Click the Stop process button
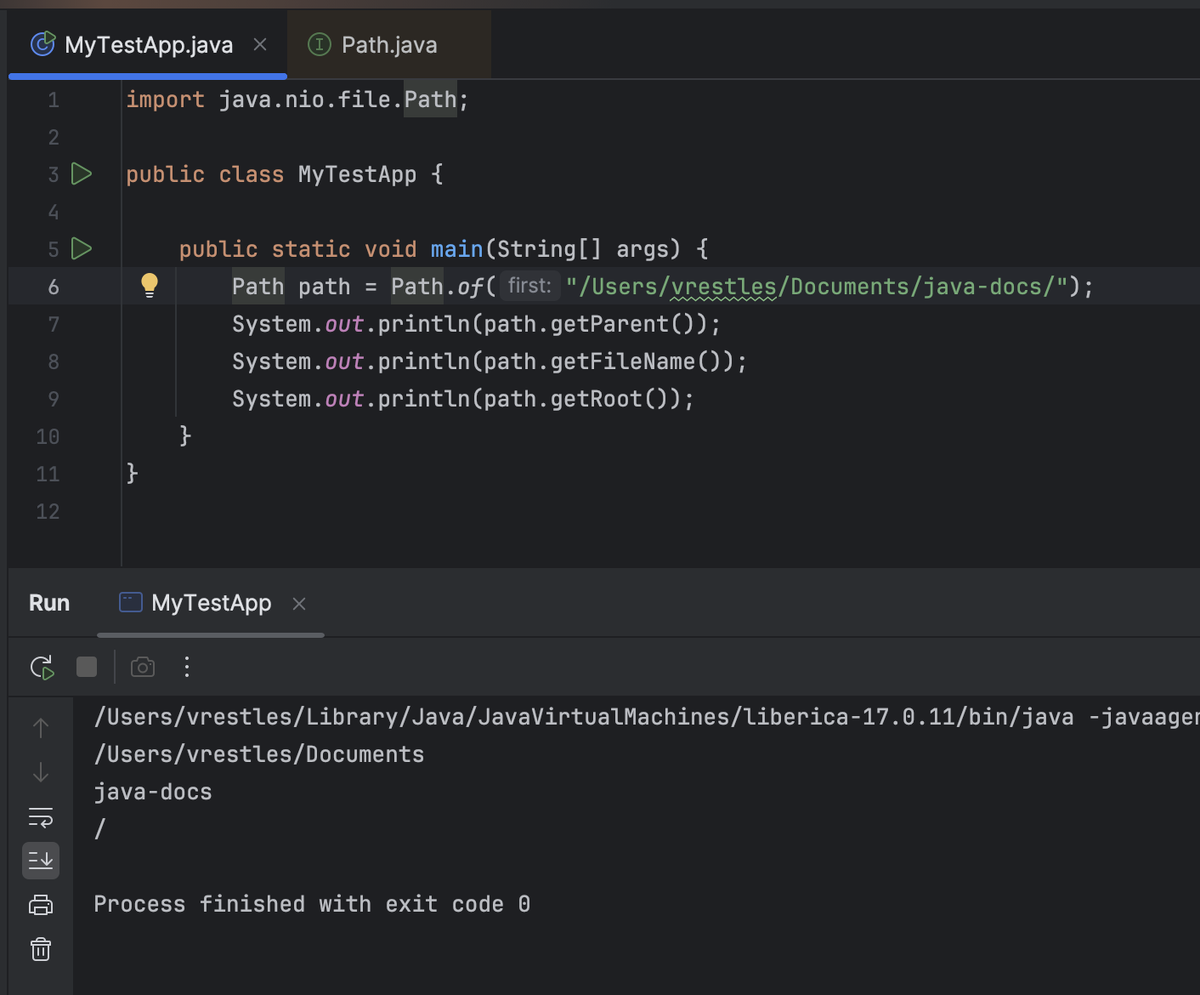The height and width of the screenshot is (995, 1200). 87,666
